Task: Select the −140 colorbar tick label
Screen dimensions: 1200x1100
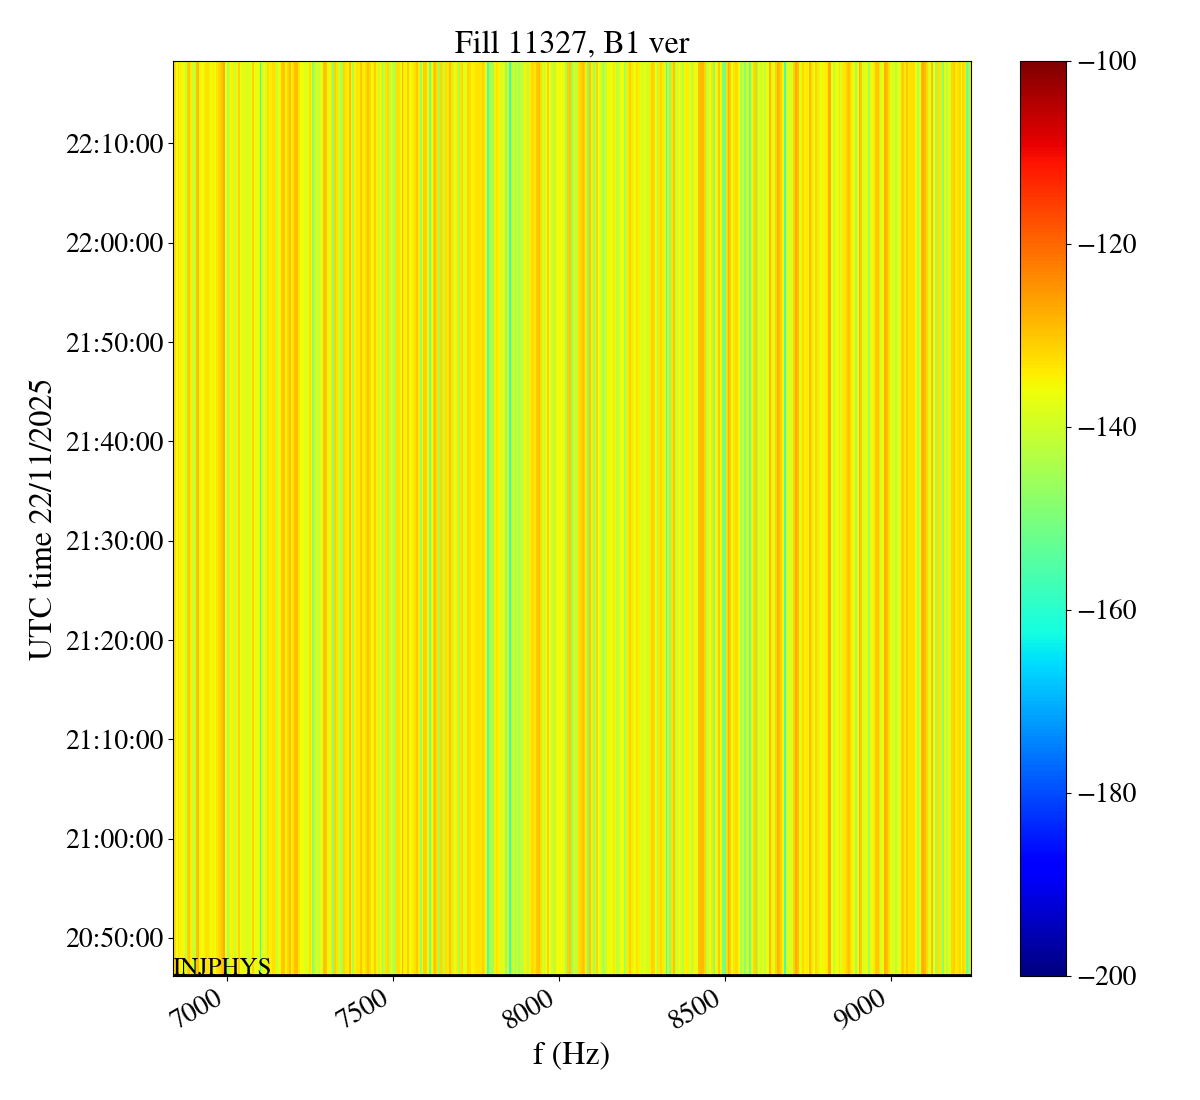Action: pyautogui.click(x=1108, y=428)
